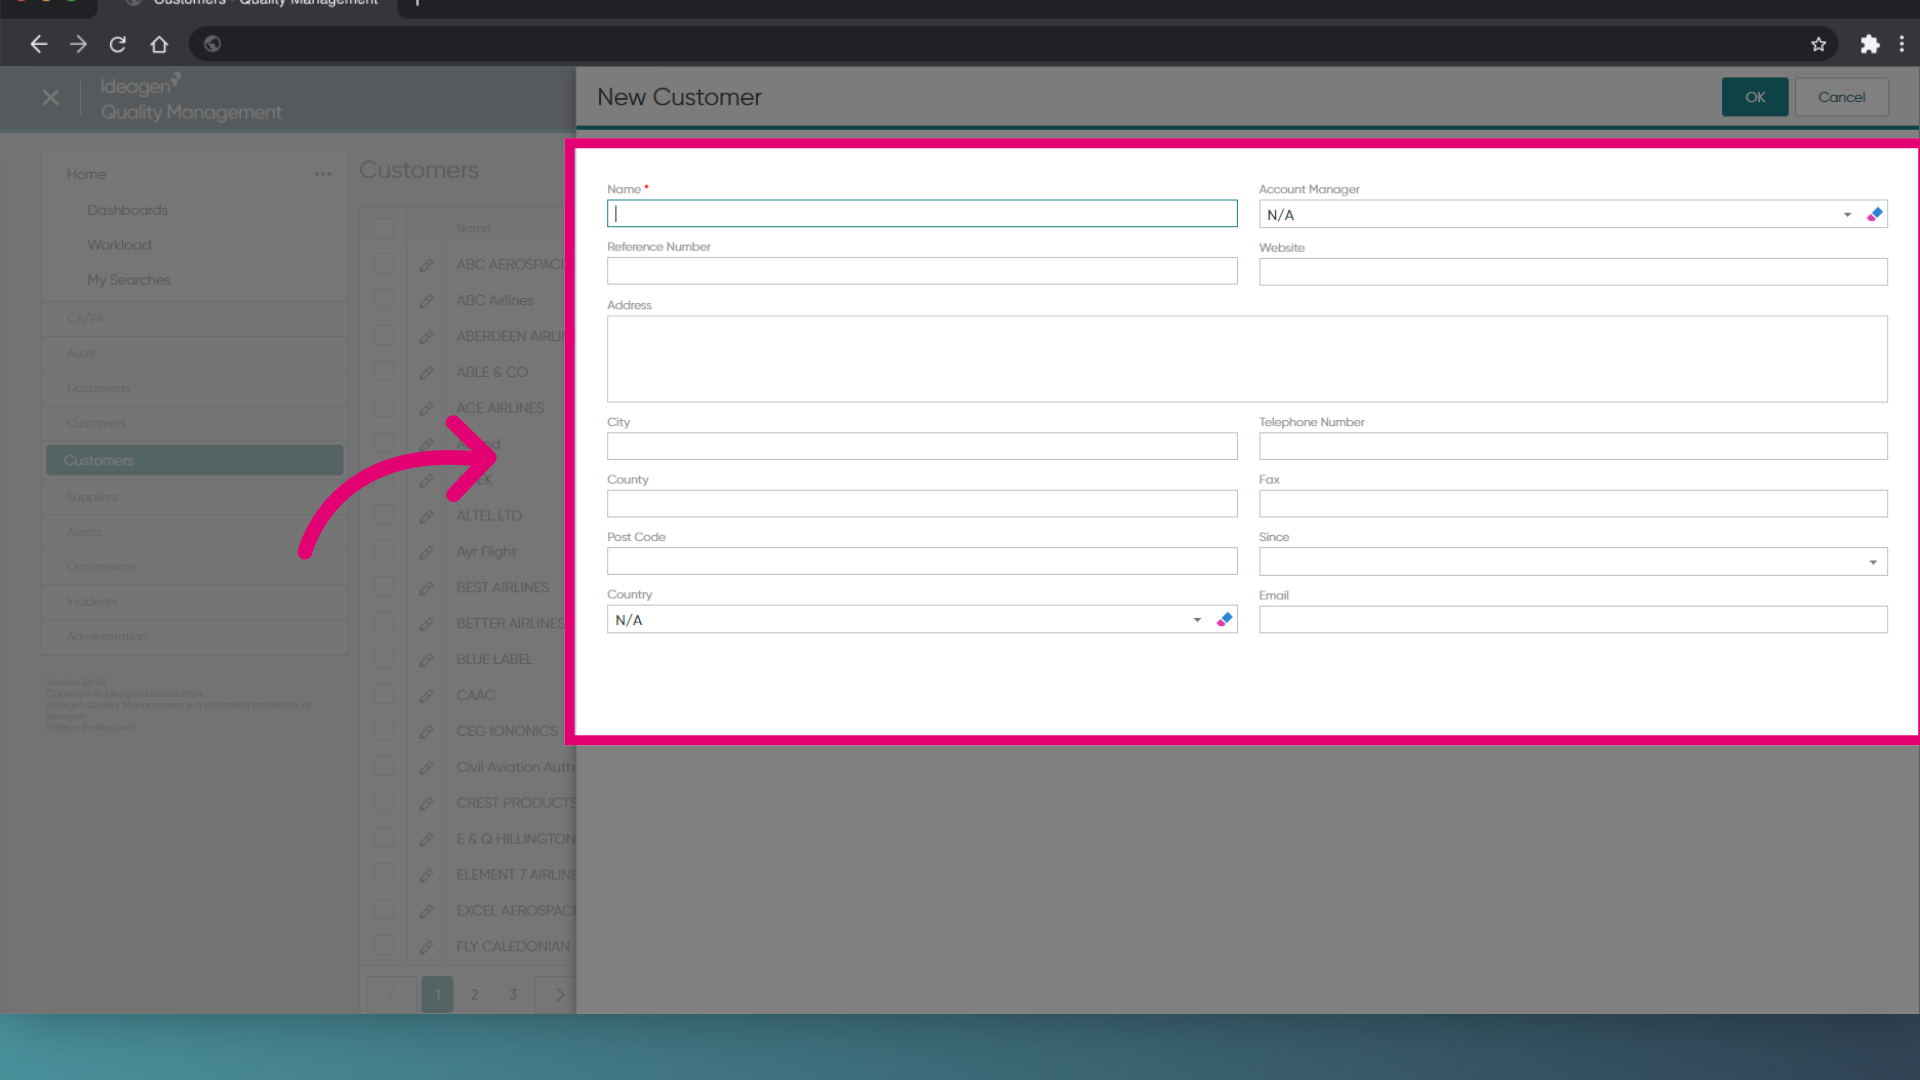Edit ABLE & CO row pencil icon

(x=426, y=373)
